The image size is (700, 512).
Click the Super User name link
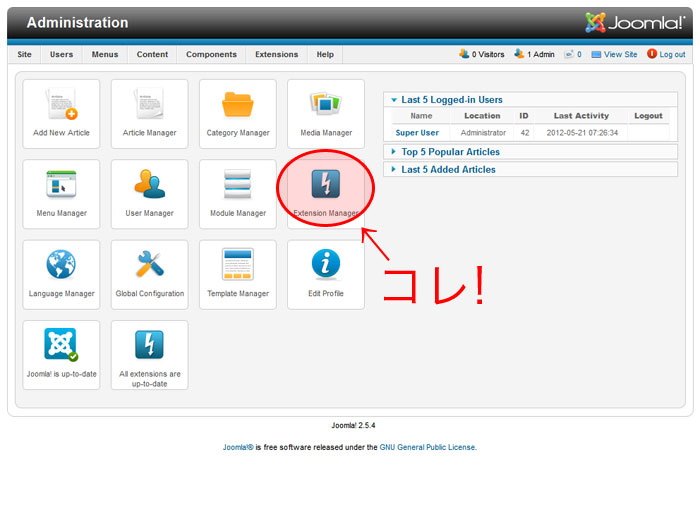pos(417,132)
